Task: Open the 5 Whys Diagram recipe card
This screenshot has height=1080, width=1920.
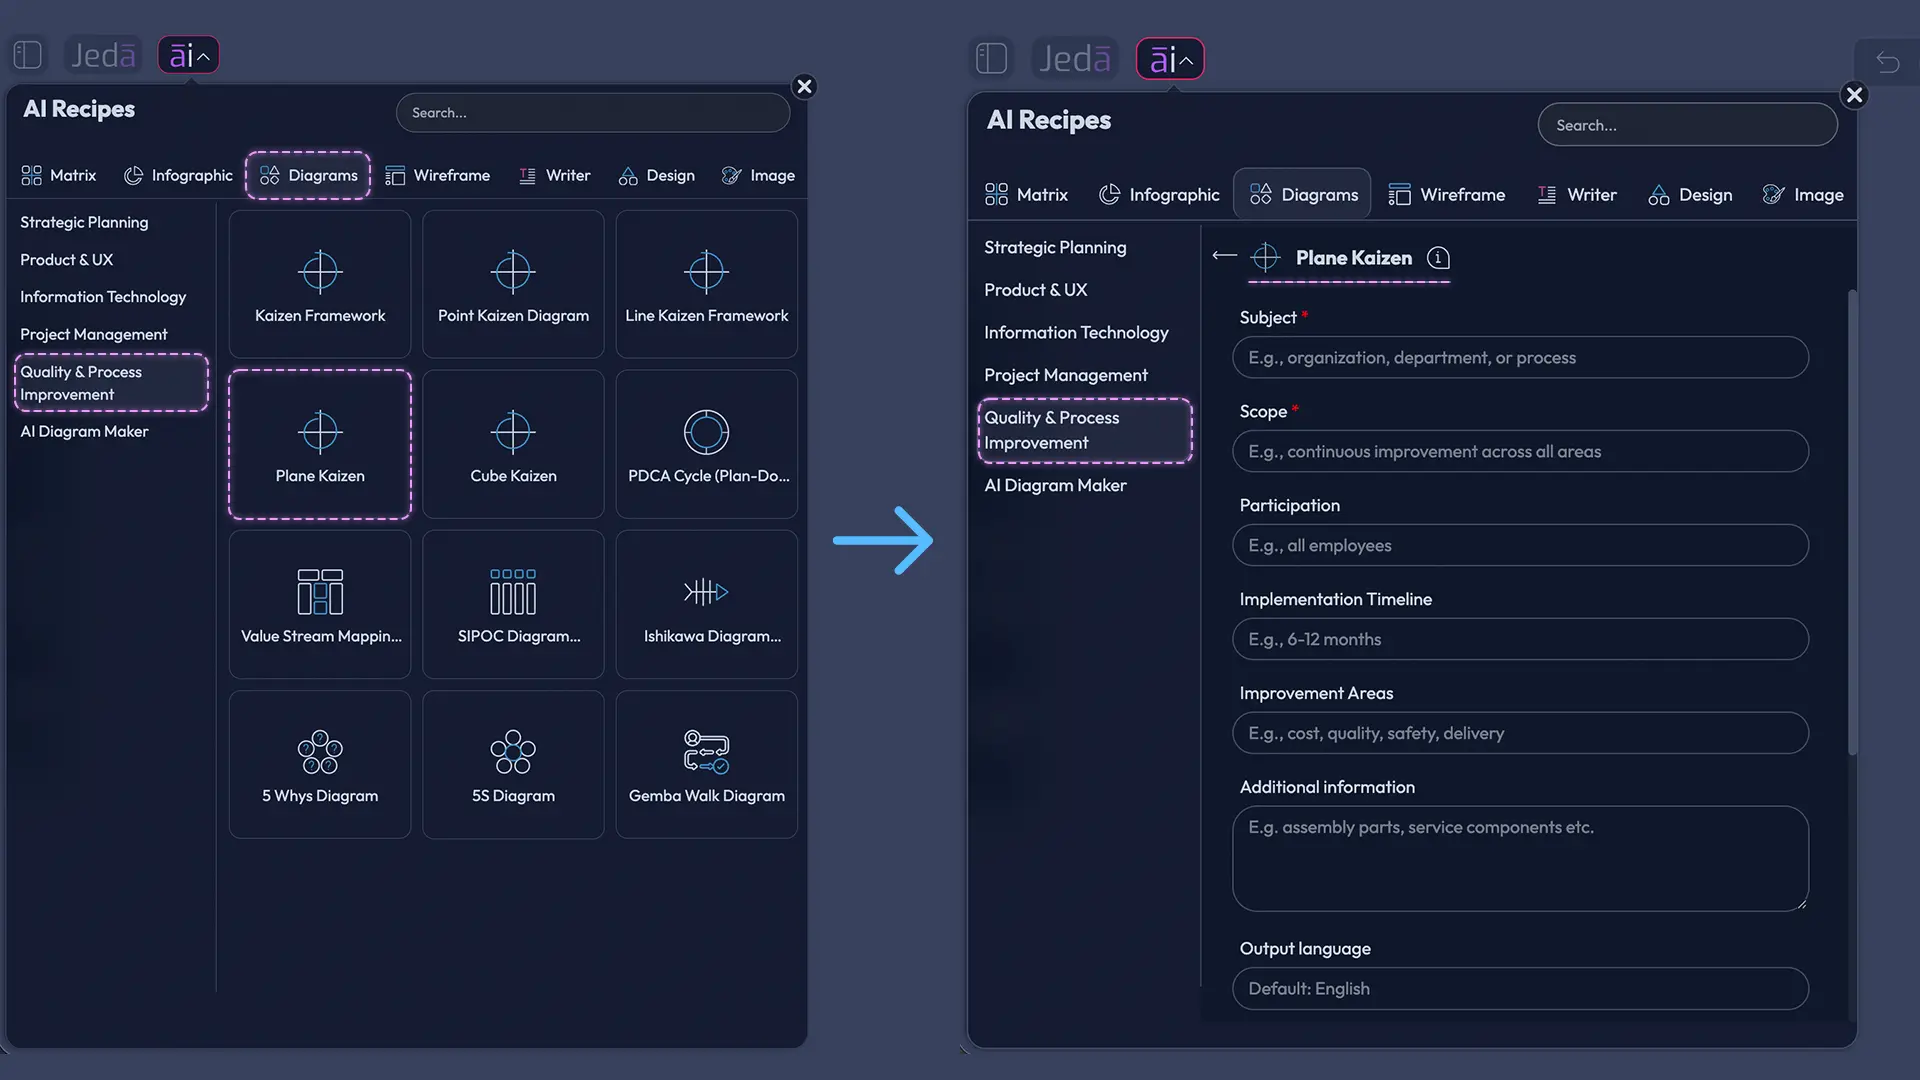Action: click(x=320, y=764)
